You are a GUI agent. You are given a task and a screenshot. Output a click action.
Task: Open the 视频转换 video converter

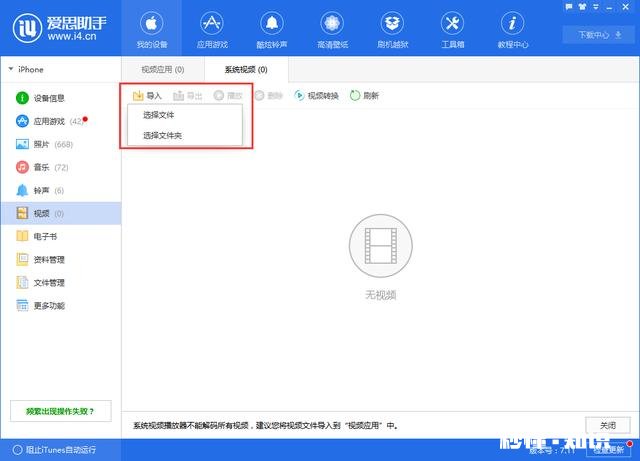317,96
